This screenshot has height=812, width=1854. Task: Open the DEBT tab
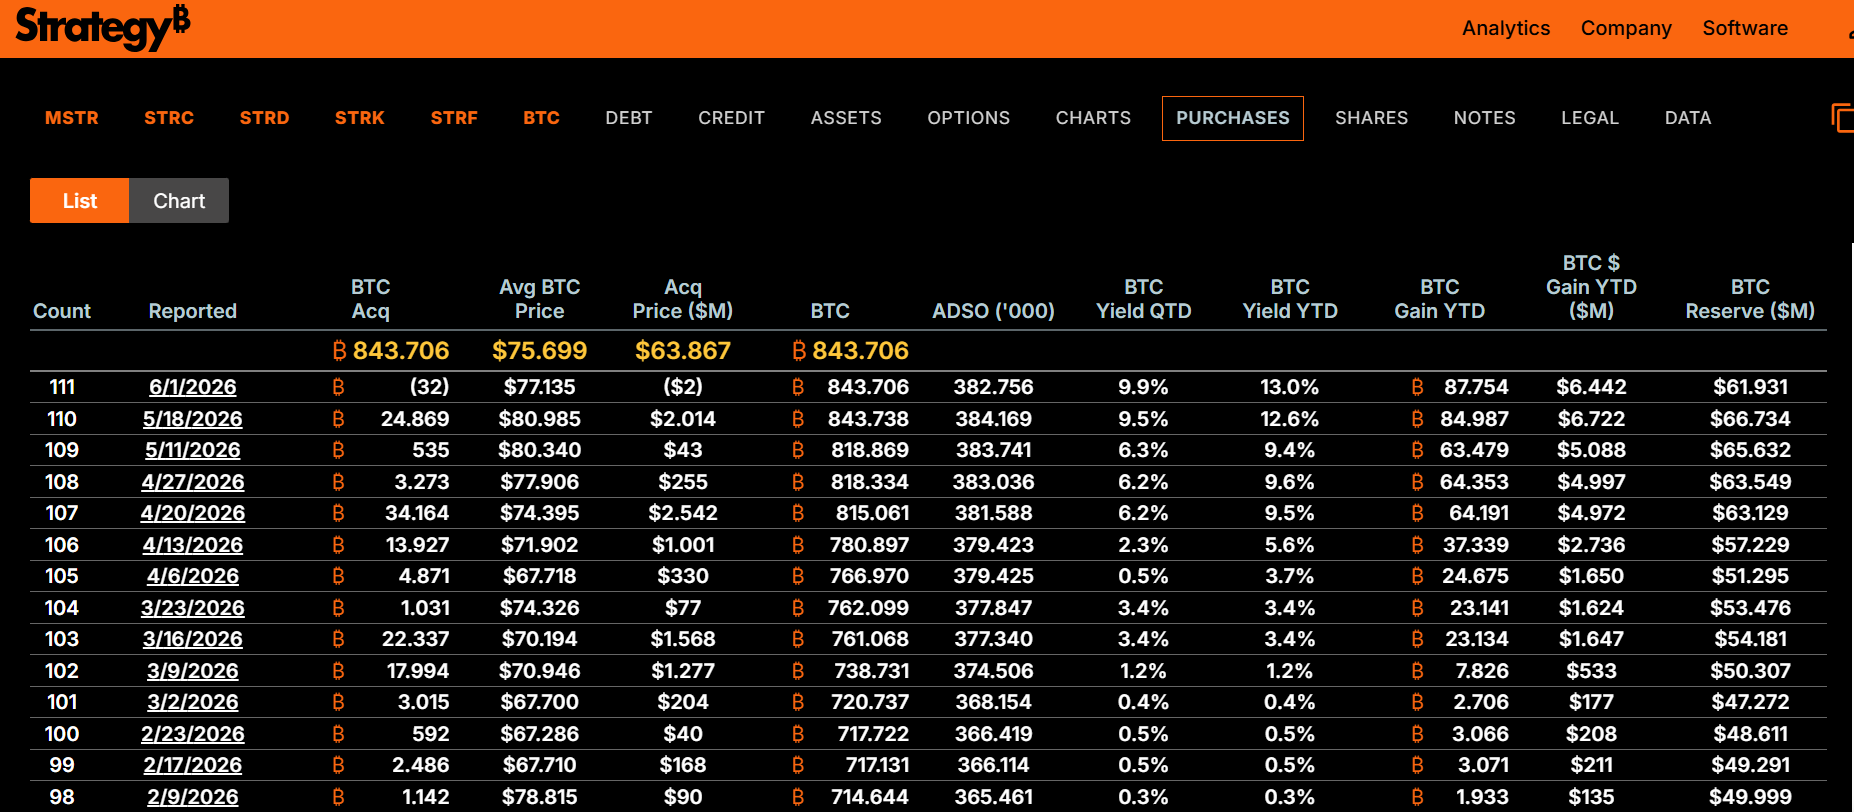pos(629,118)
